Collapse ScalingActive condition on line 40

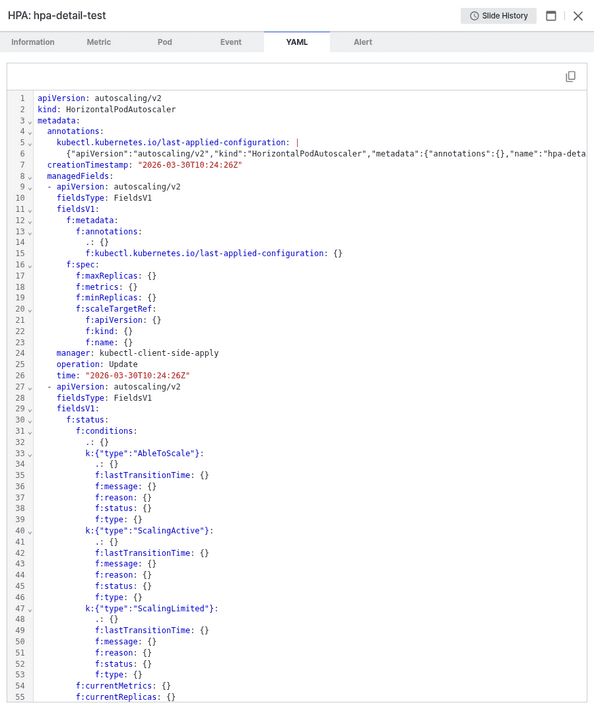(30, 532)
